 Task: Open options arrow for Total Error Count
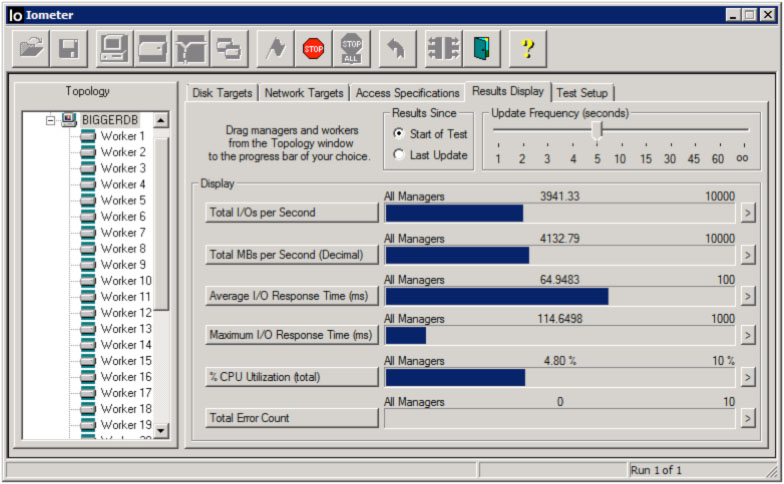point(748,418)
